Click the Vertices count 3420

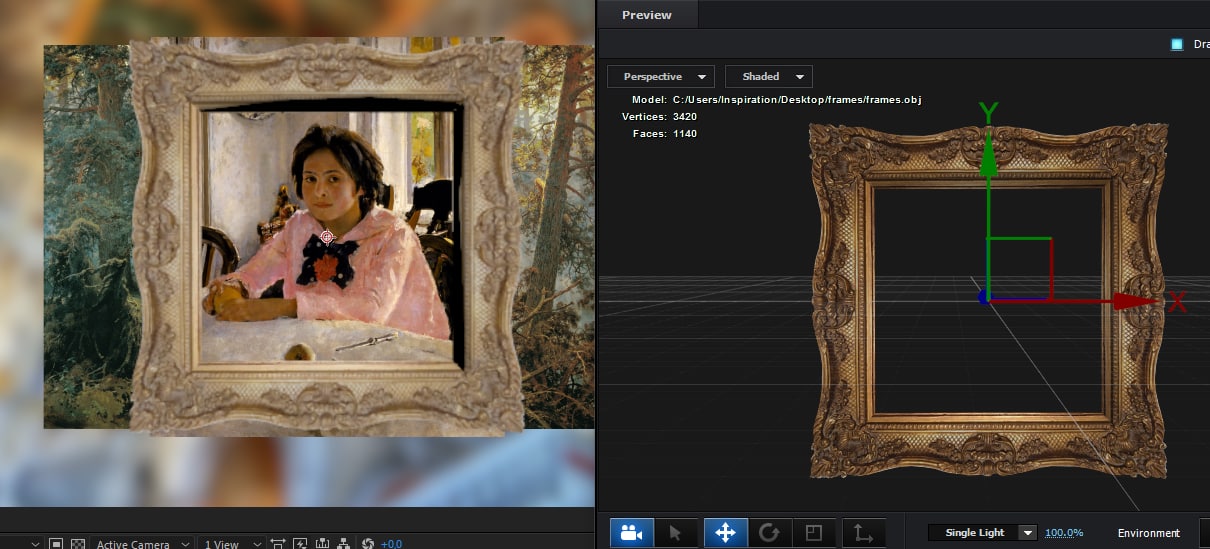coord(685,117)
